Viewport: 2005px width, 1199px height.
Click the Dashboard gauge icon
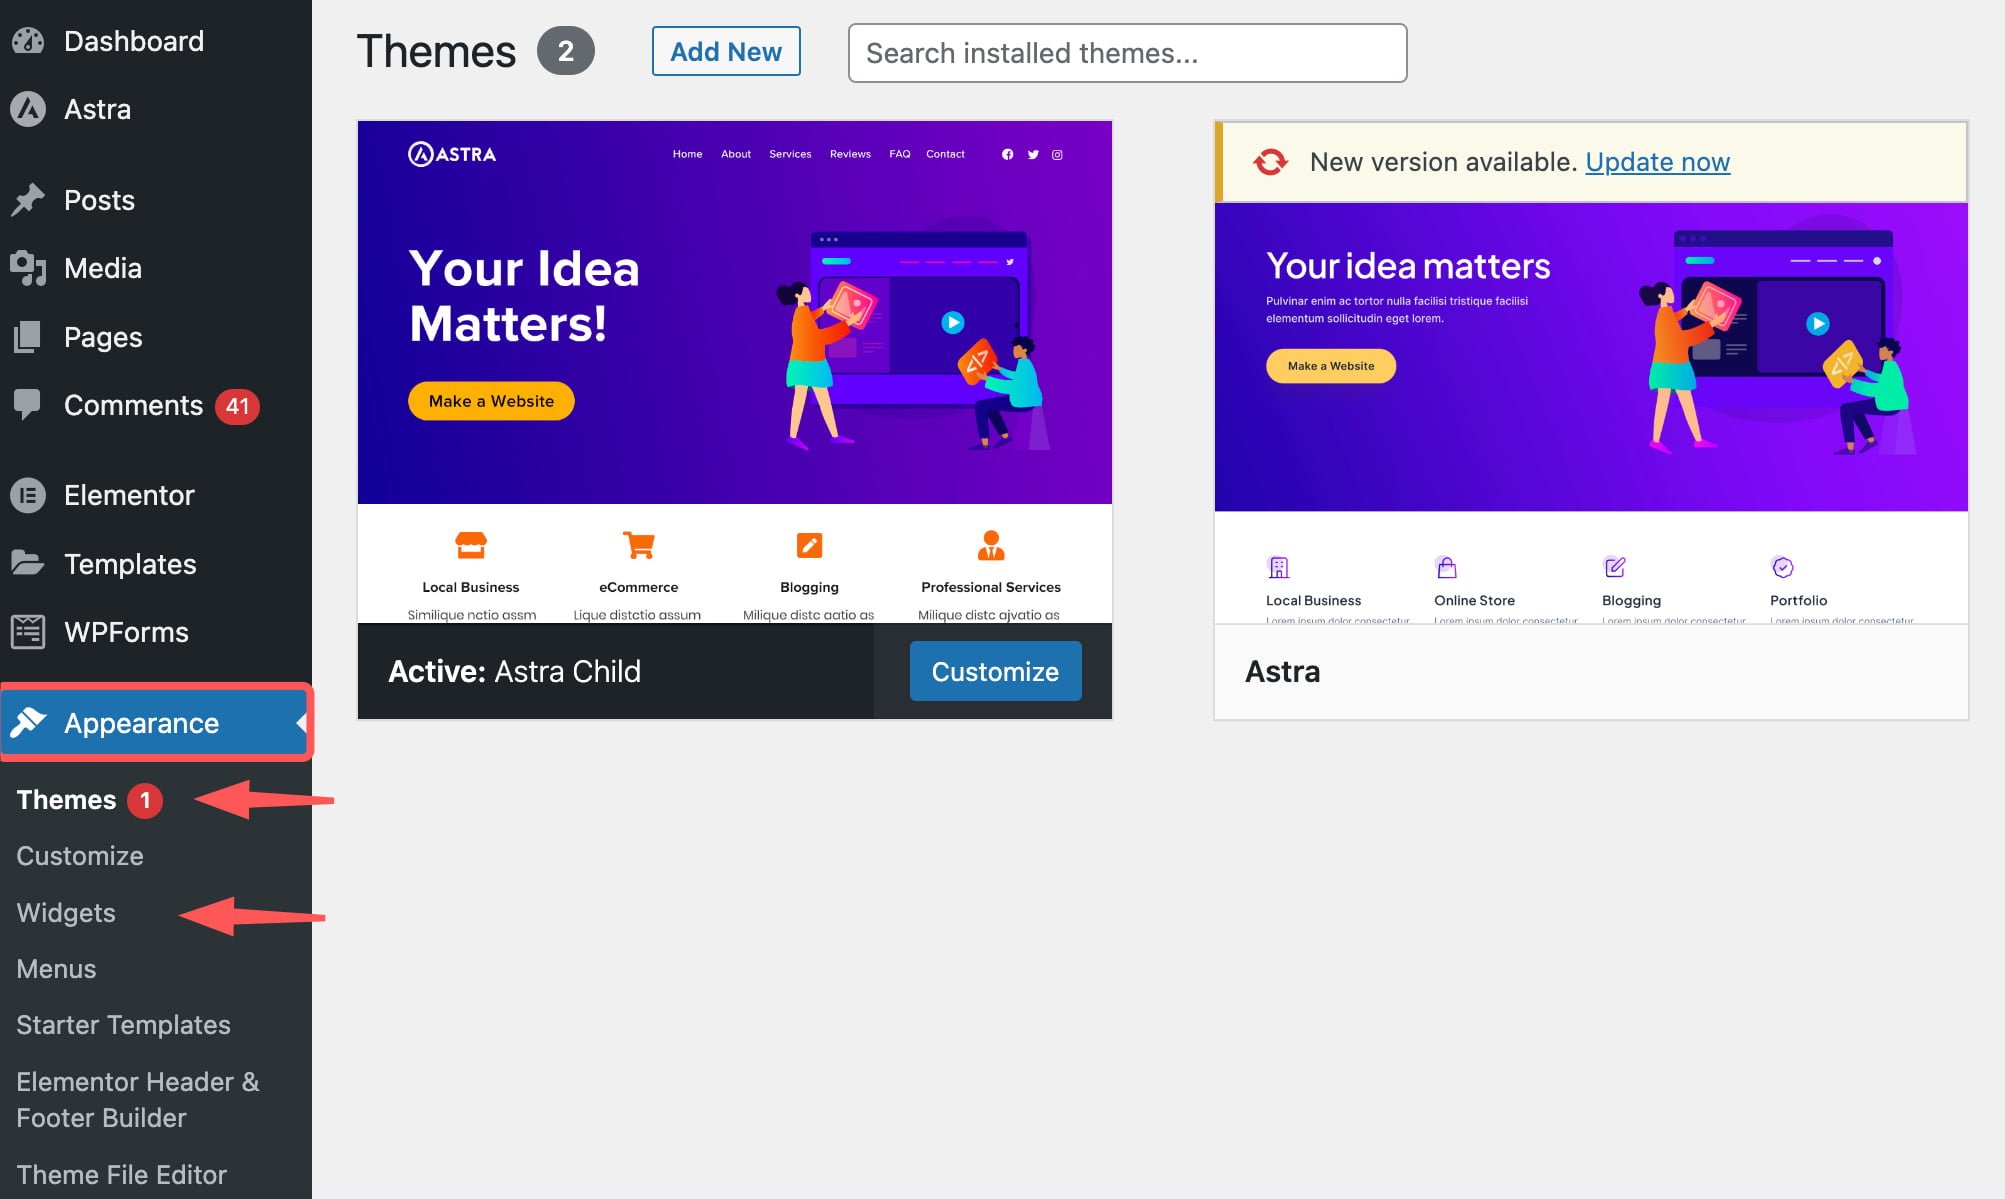28,41
